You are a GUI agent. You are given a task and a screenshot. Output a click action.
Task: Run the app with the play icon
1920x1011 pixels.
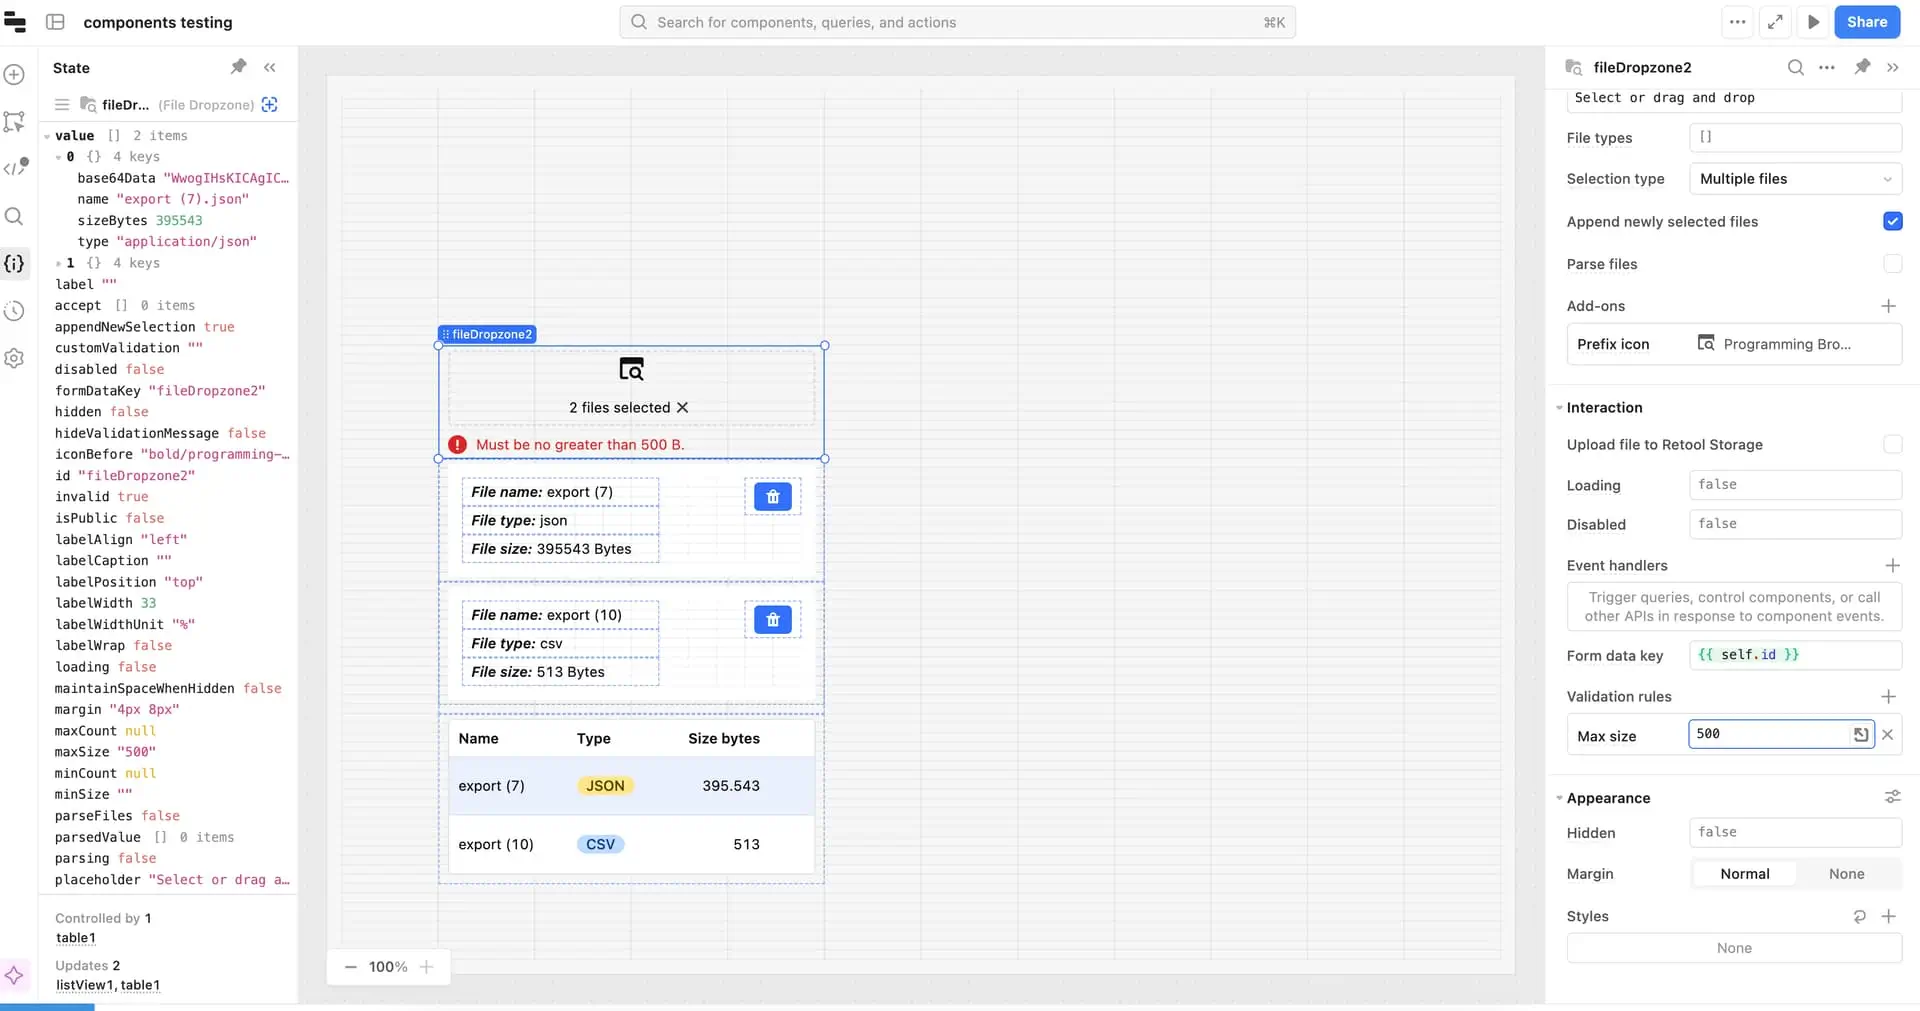pos(1813,21)
